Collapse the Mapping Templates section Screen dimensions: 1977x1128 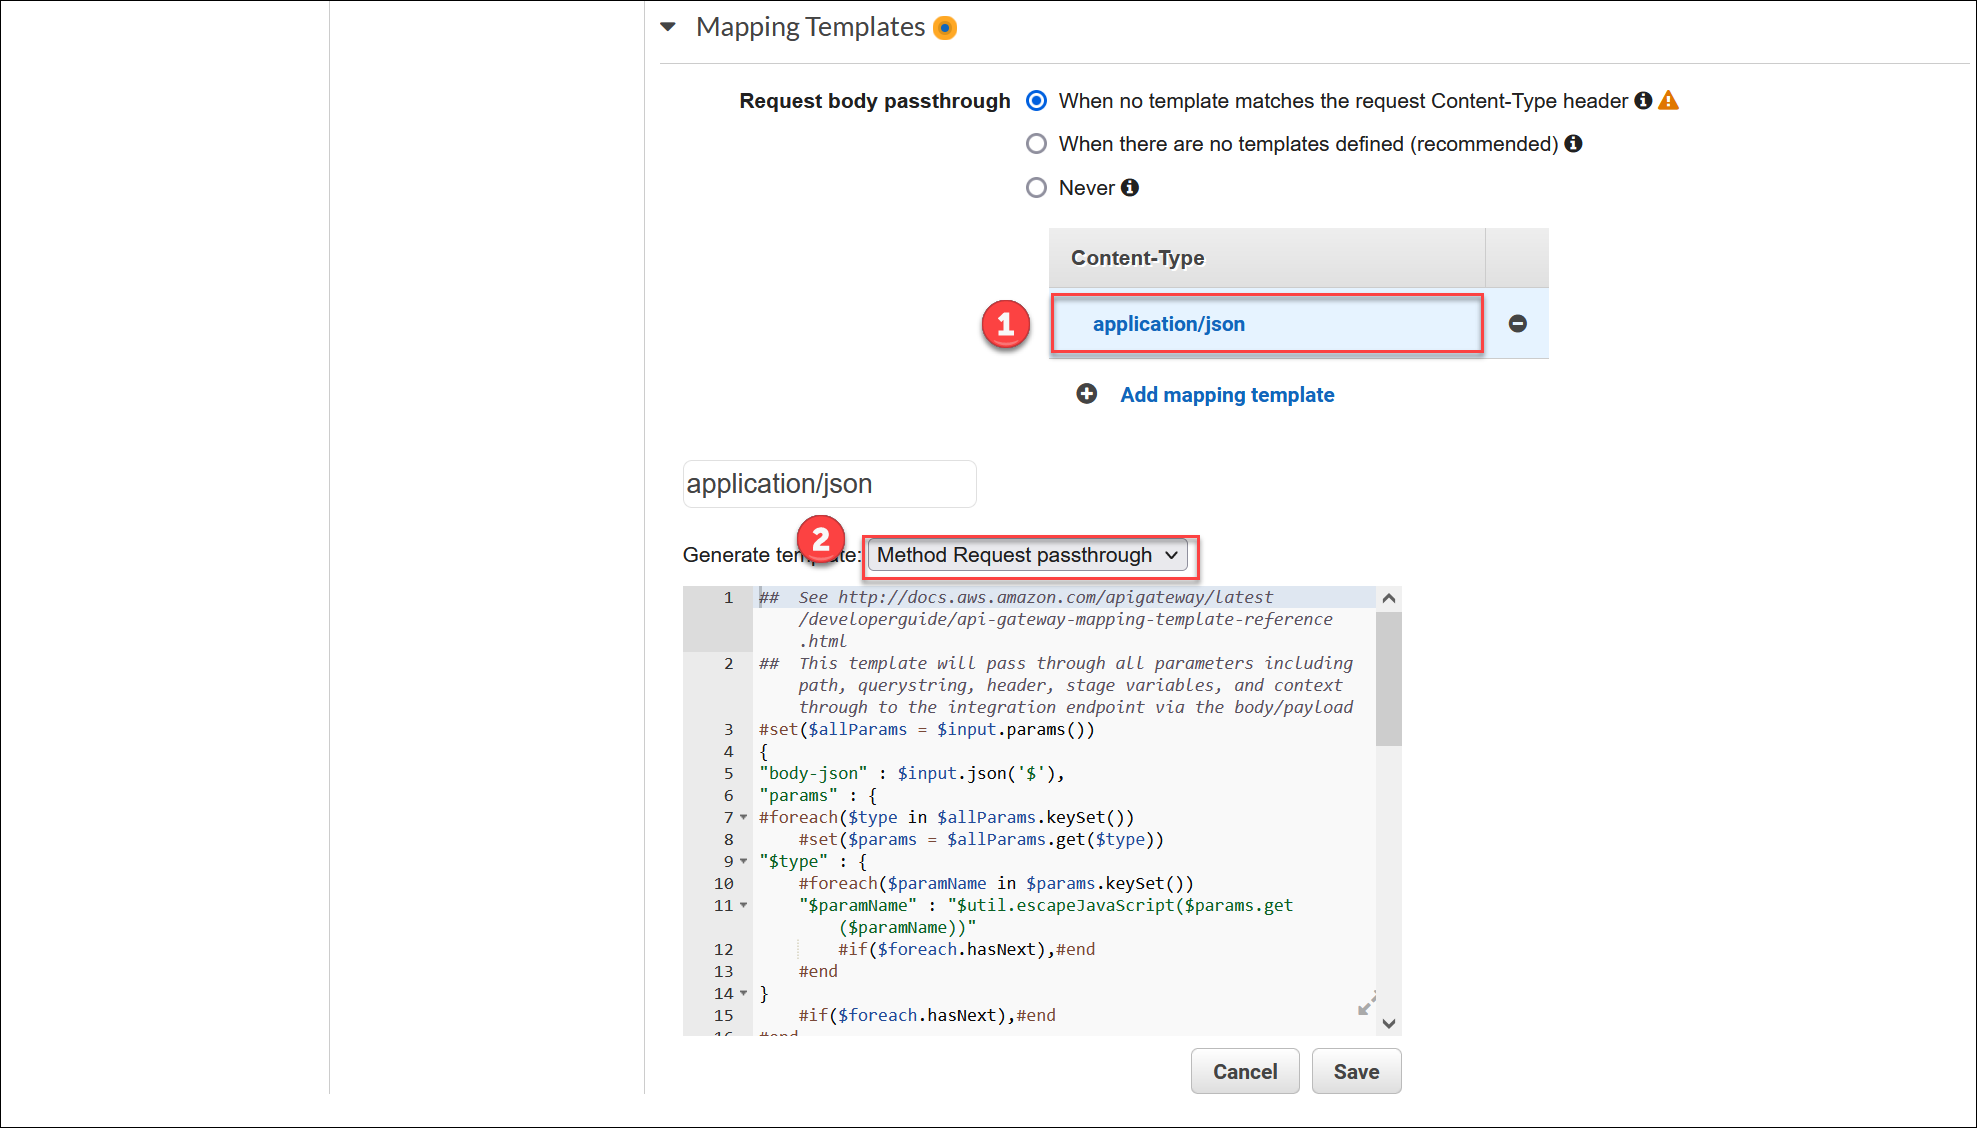(668, 28)
